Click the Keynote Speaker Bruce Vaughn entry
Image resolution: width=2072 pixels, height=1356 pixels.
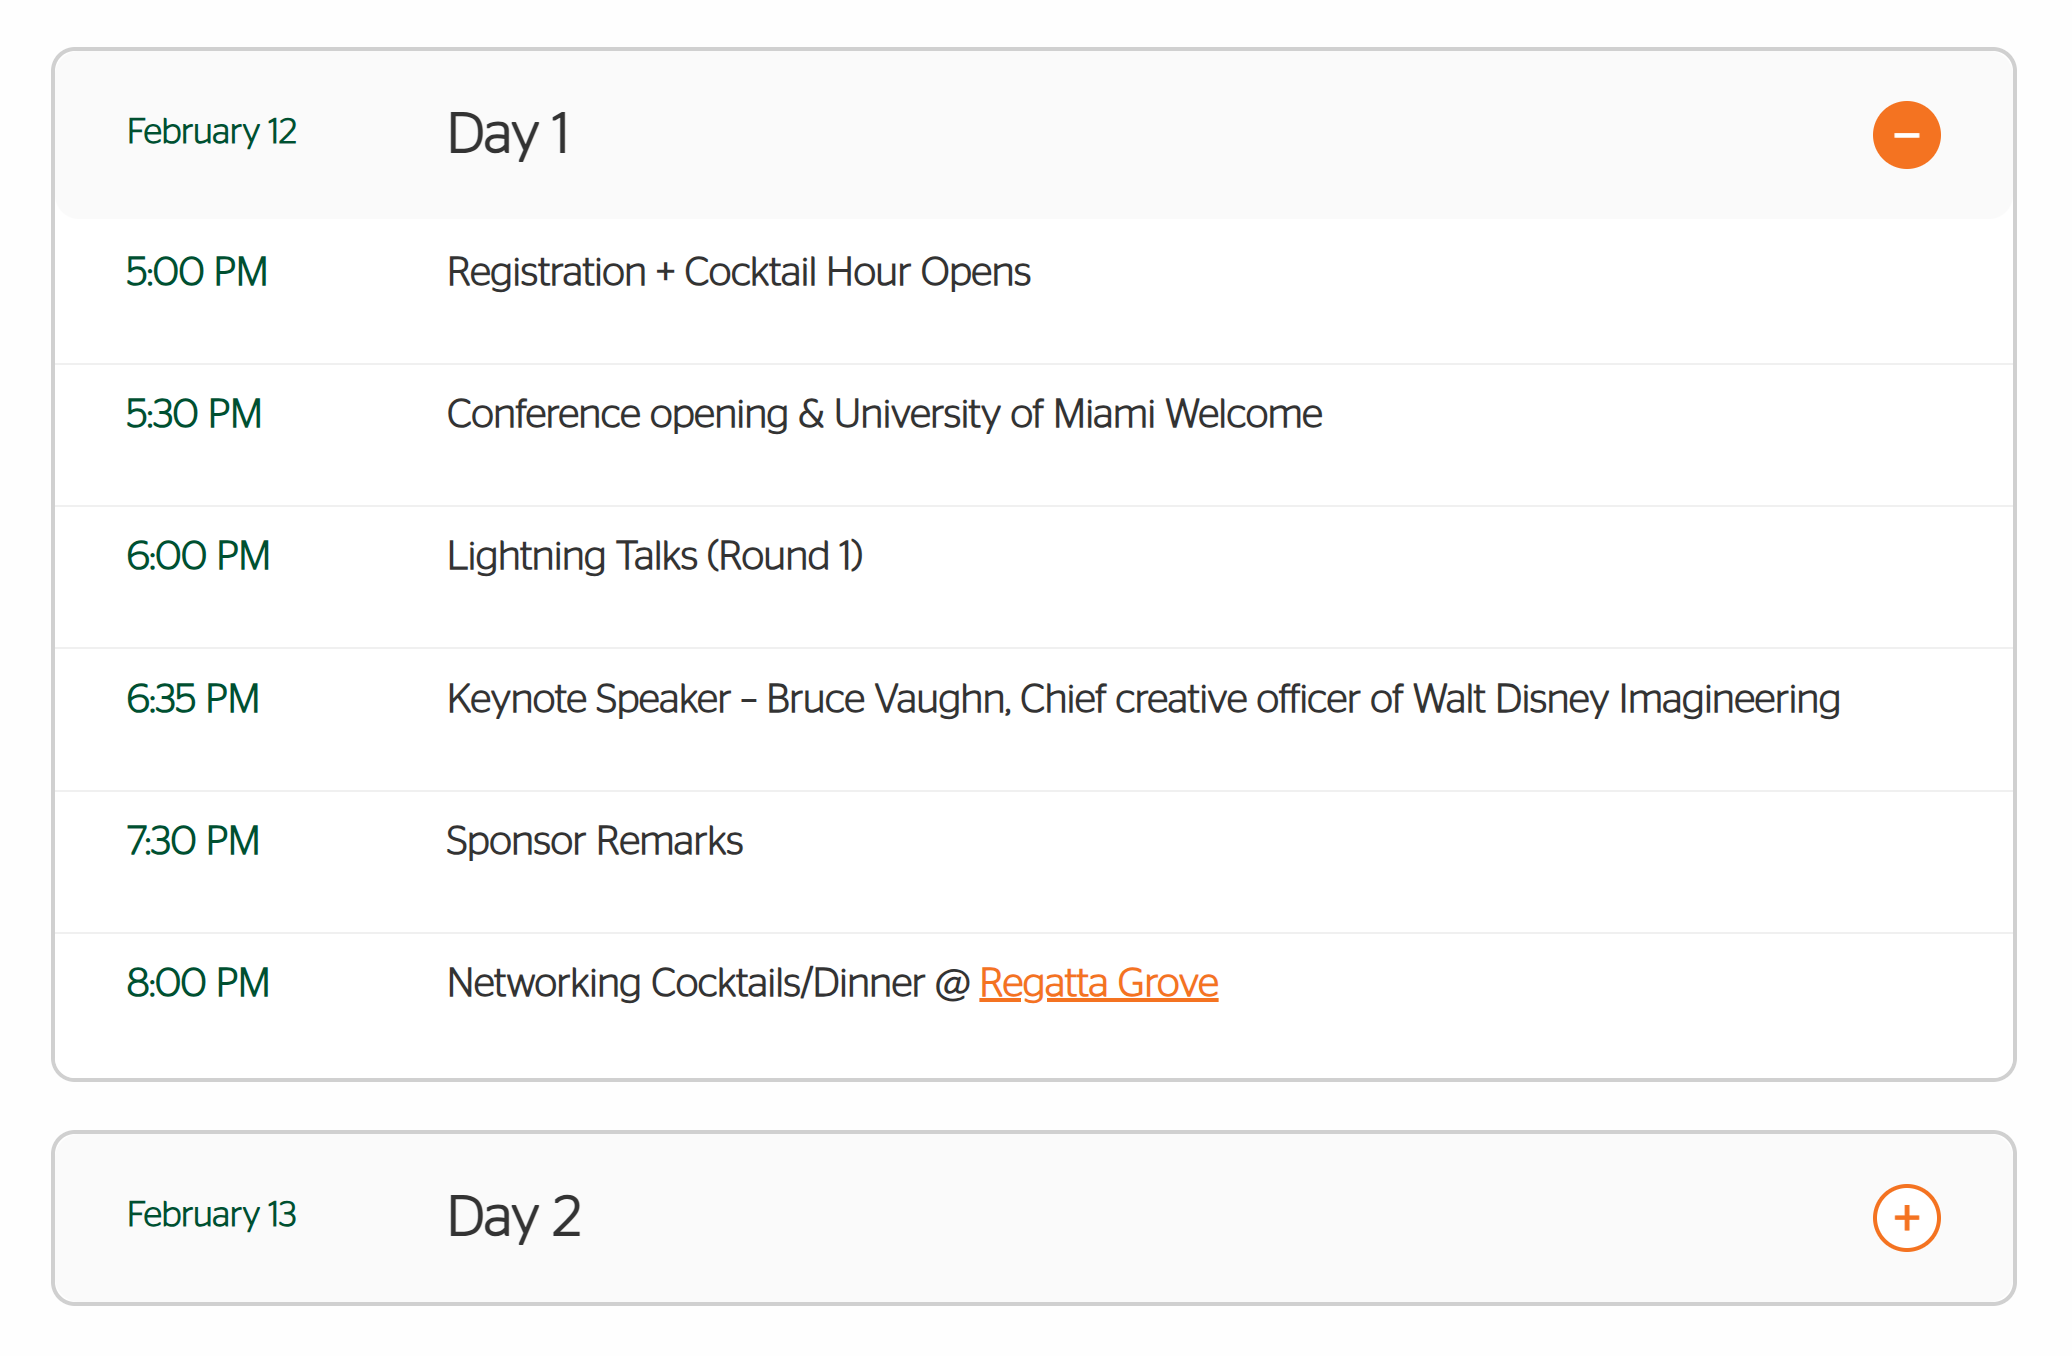click(x=1142, y=699)
